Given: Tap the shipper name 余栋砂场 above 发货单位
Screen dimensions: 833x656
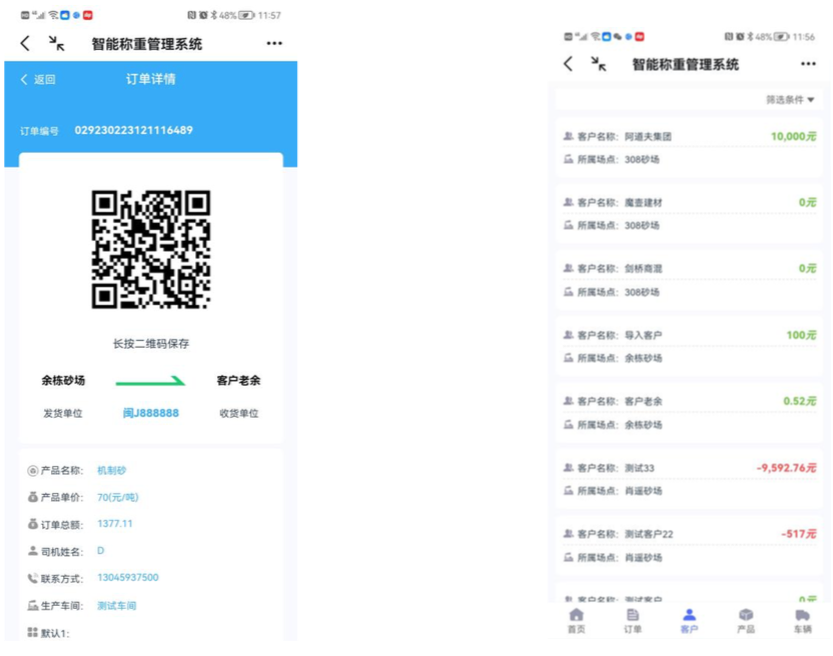Looking at the screenshot, I should pos(63,380).
